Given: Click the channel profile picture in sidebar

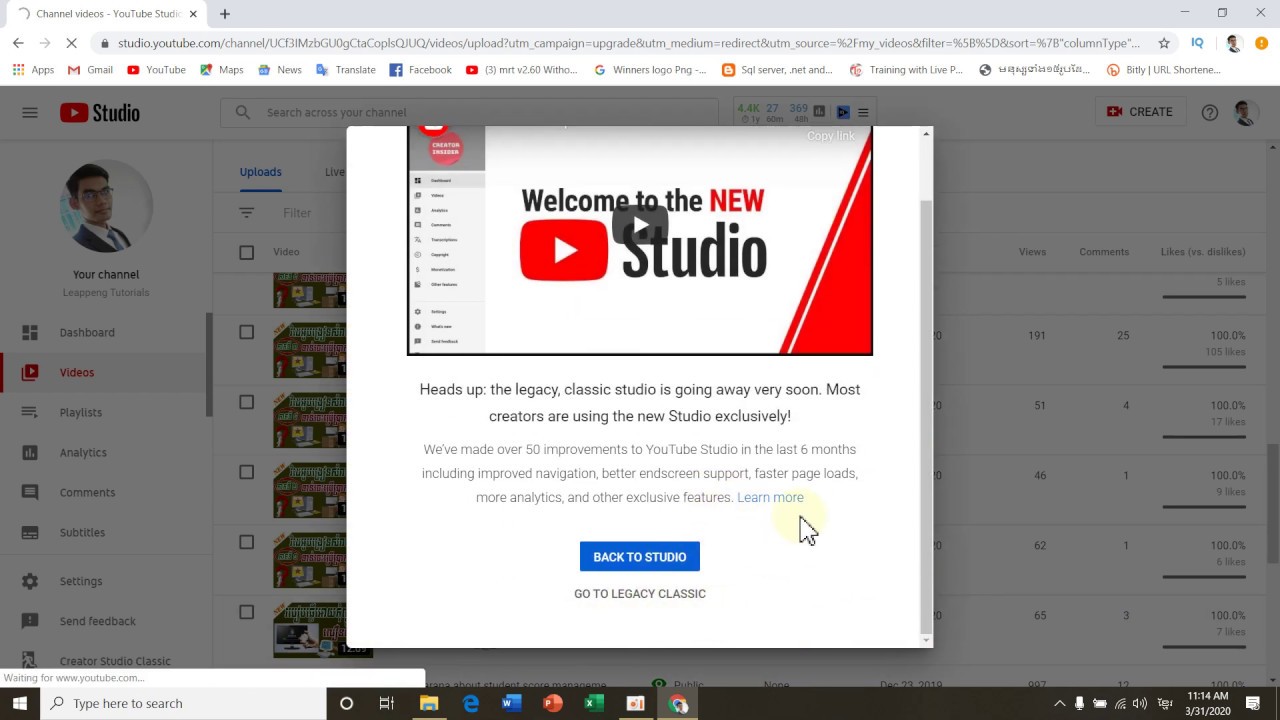Looking at the screenshot, I should click(106, 206).
